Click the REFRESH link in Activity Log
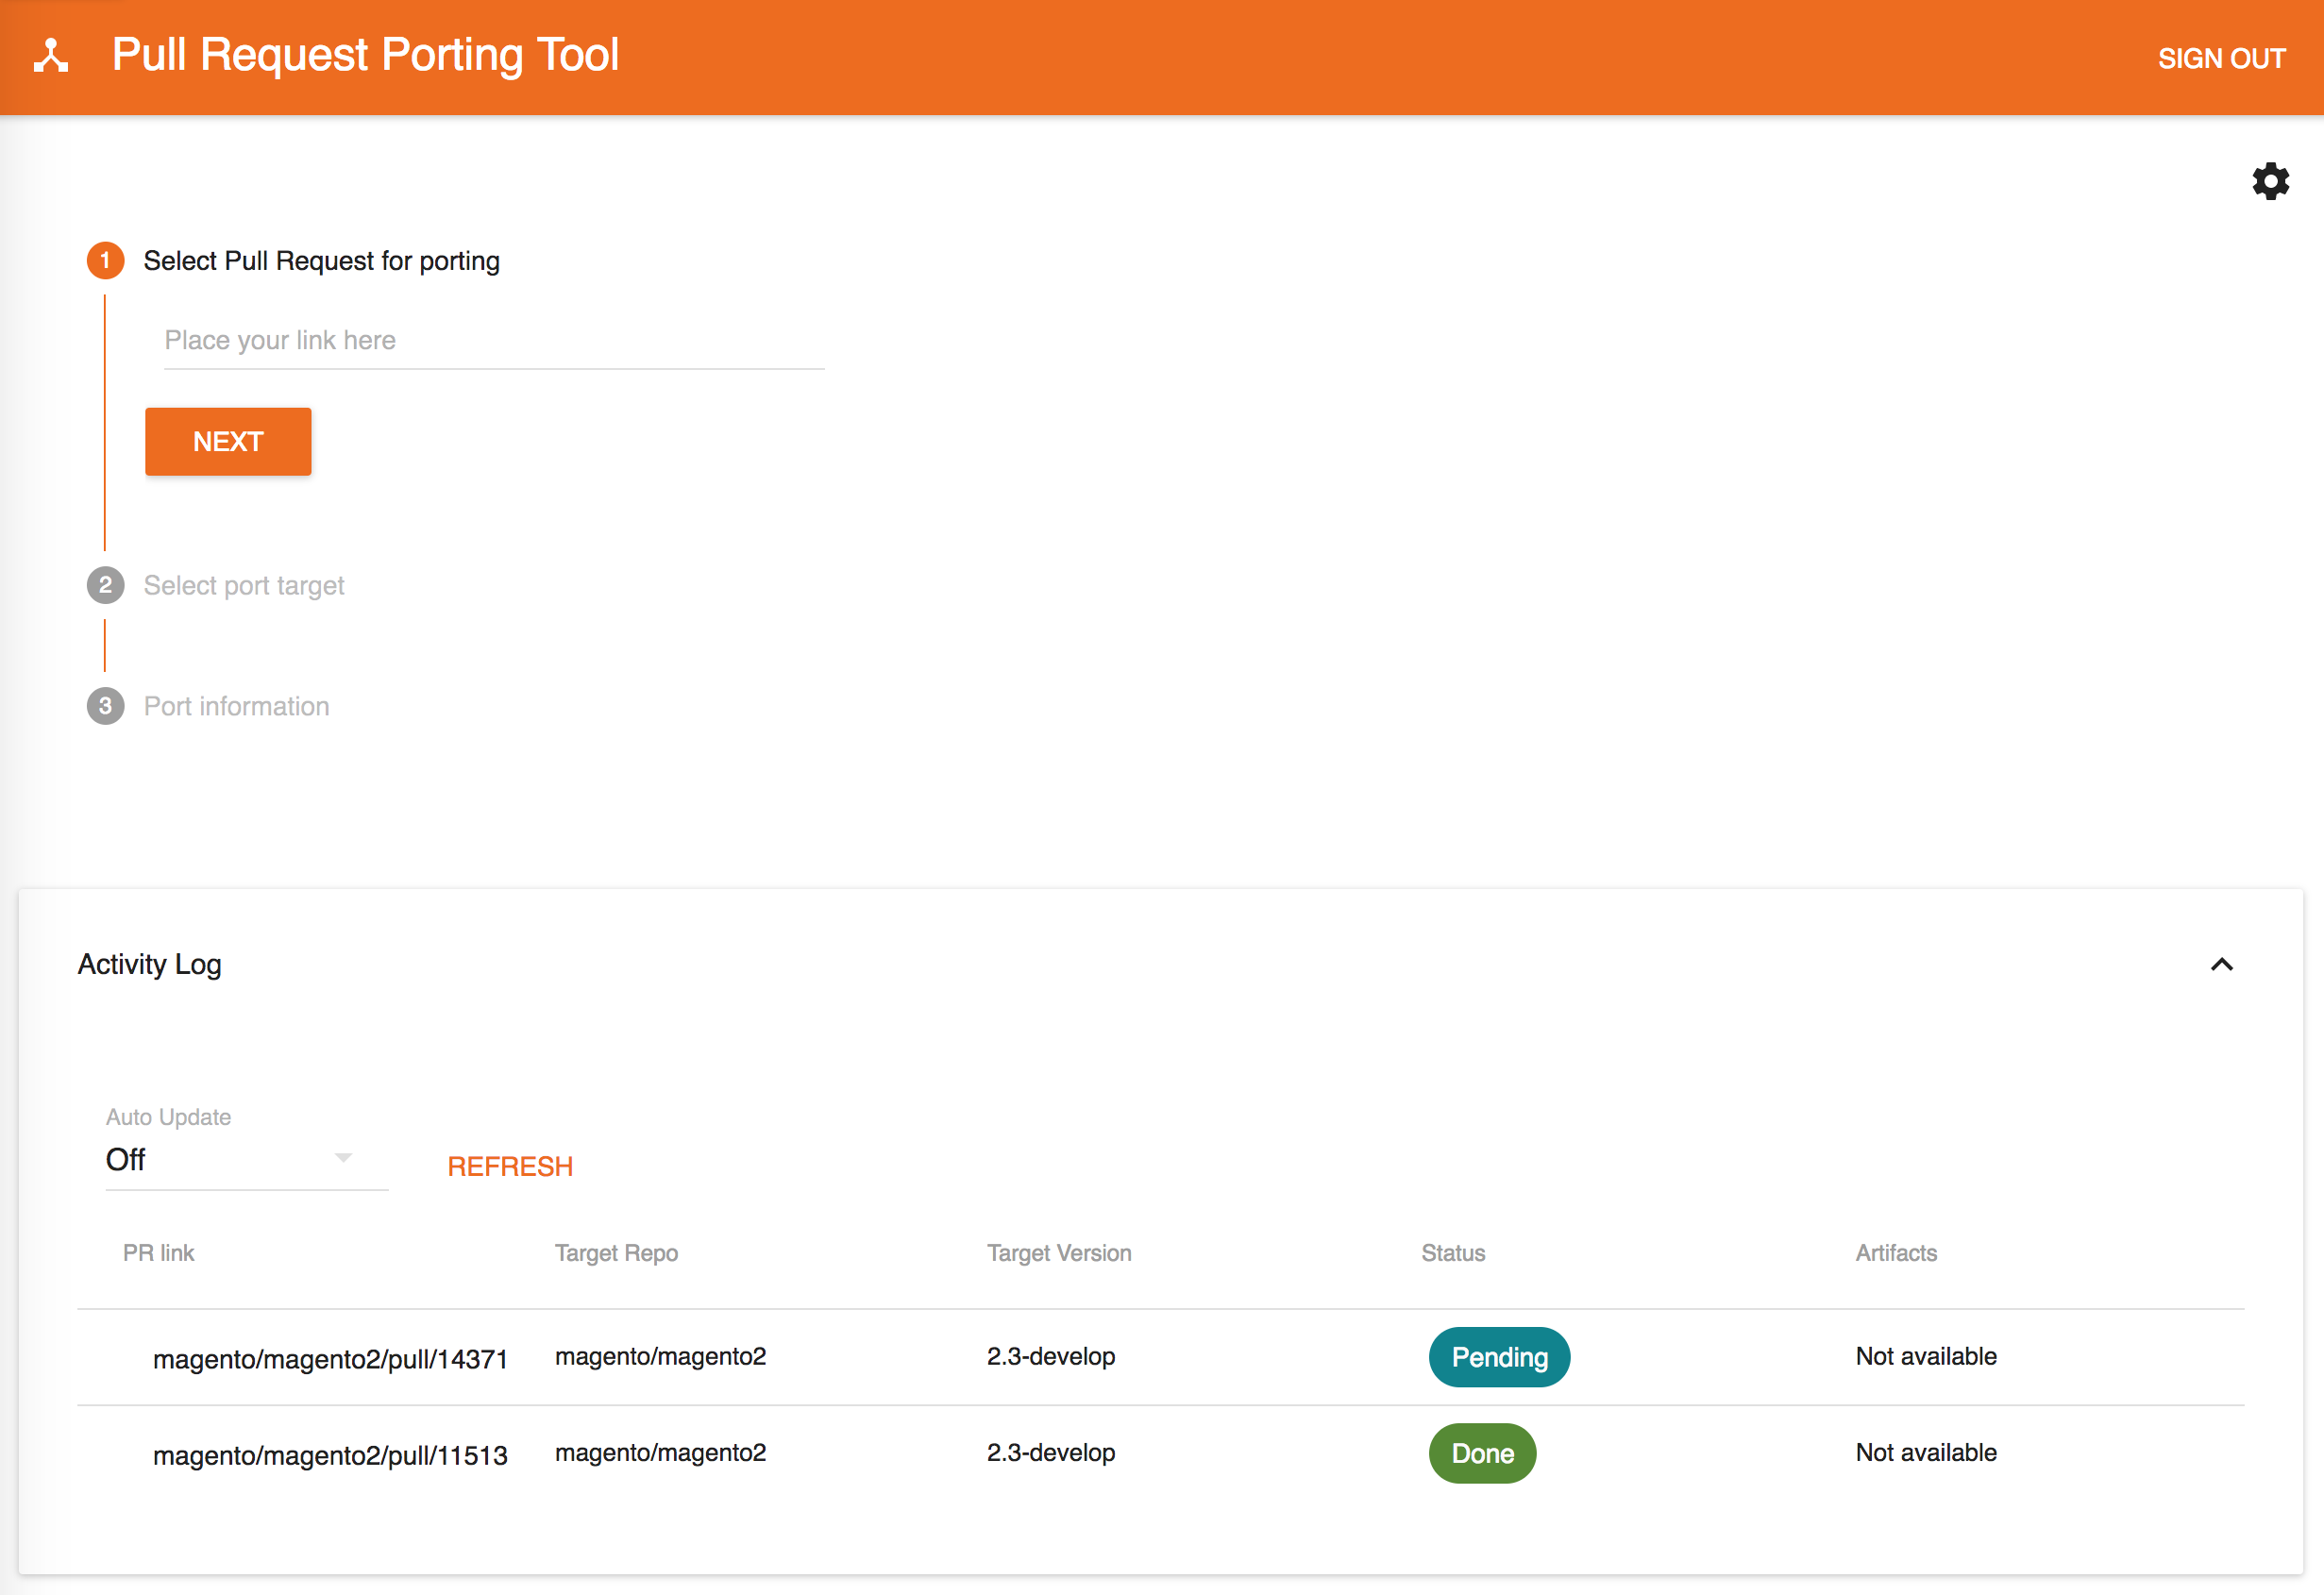 511,1164
